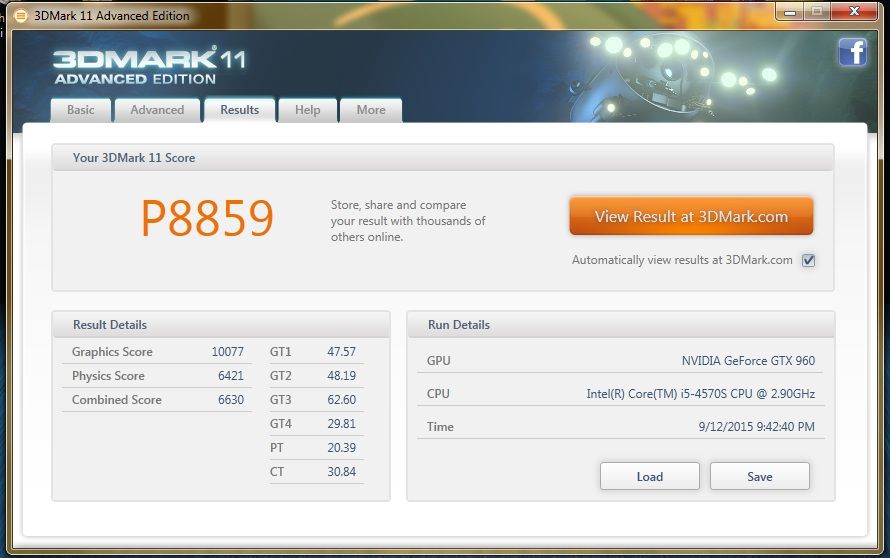This screenshot has width=890, height=558.
Task: Select the Results tab
Action: coord(240,110)
